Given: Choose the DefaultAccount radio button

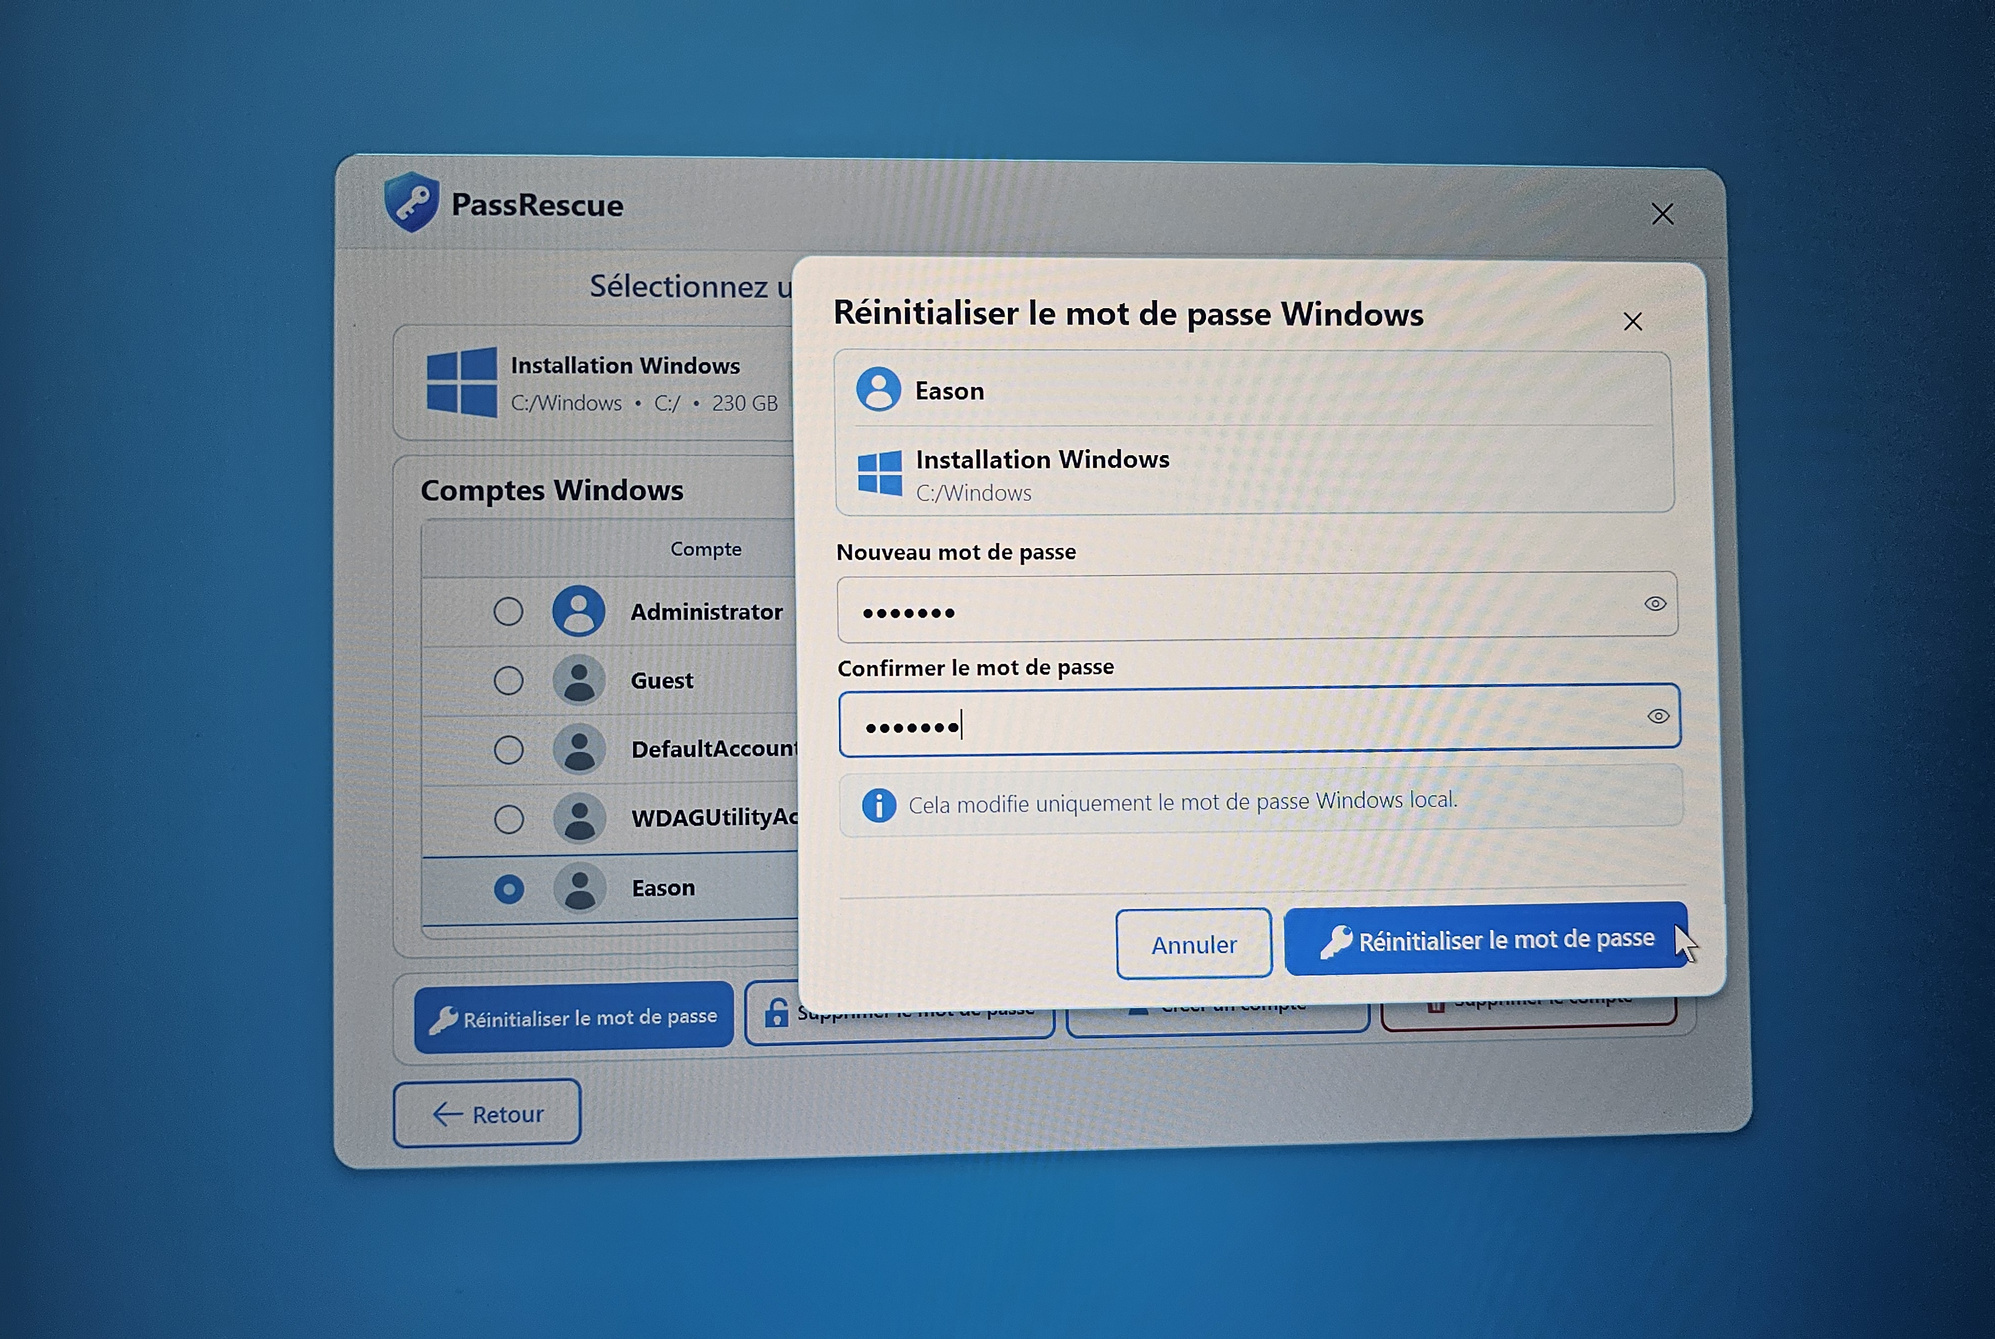Looking at the screenshot, I should [508, 749].
